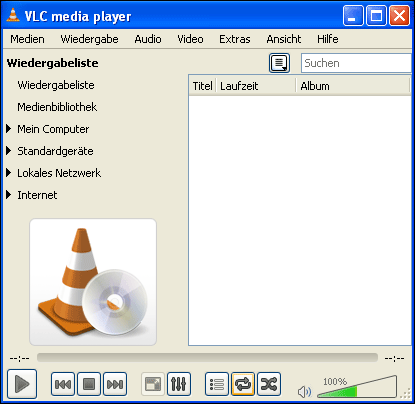The width and height of the screenshot is (415, 404).
Task: Click the VLC cone title bar icon
Action: [13, 15]
